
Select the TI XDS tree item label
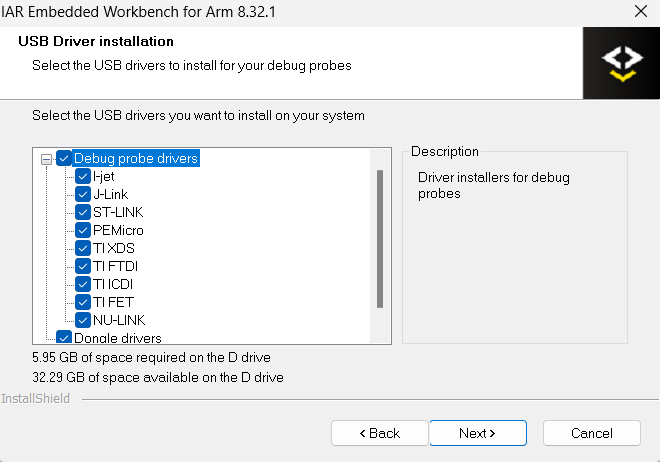(x=114, y=248)
